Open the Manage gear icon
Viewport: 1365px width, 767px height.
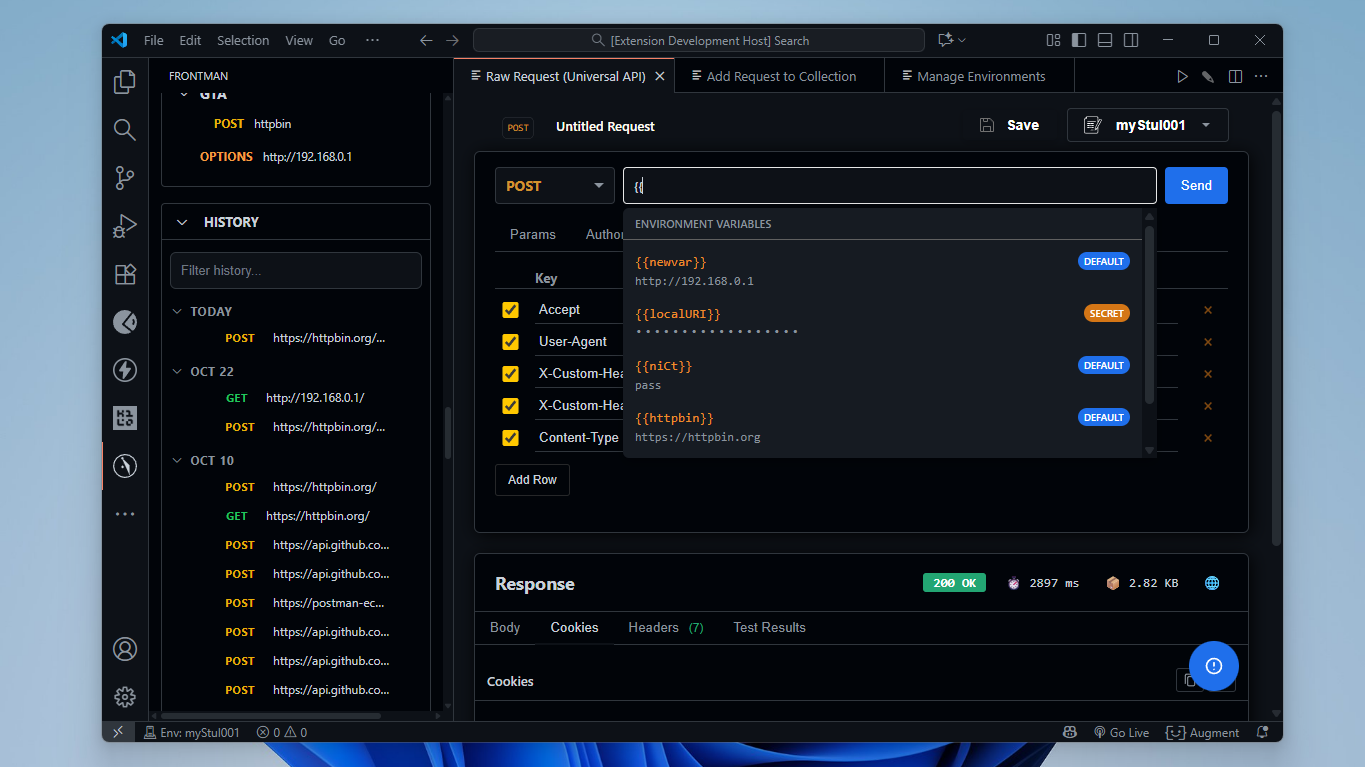tap(125, 697)
